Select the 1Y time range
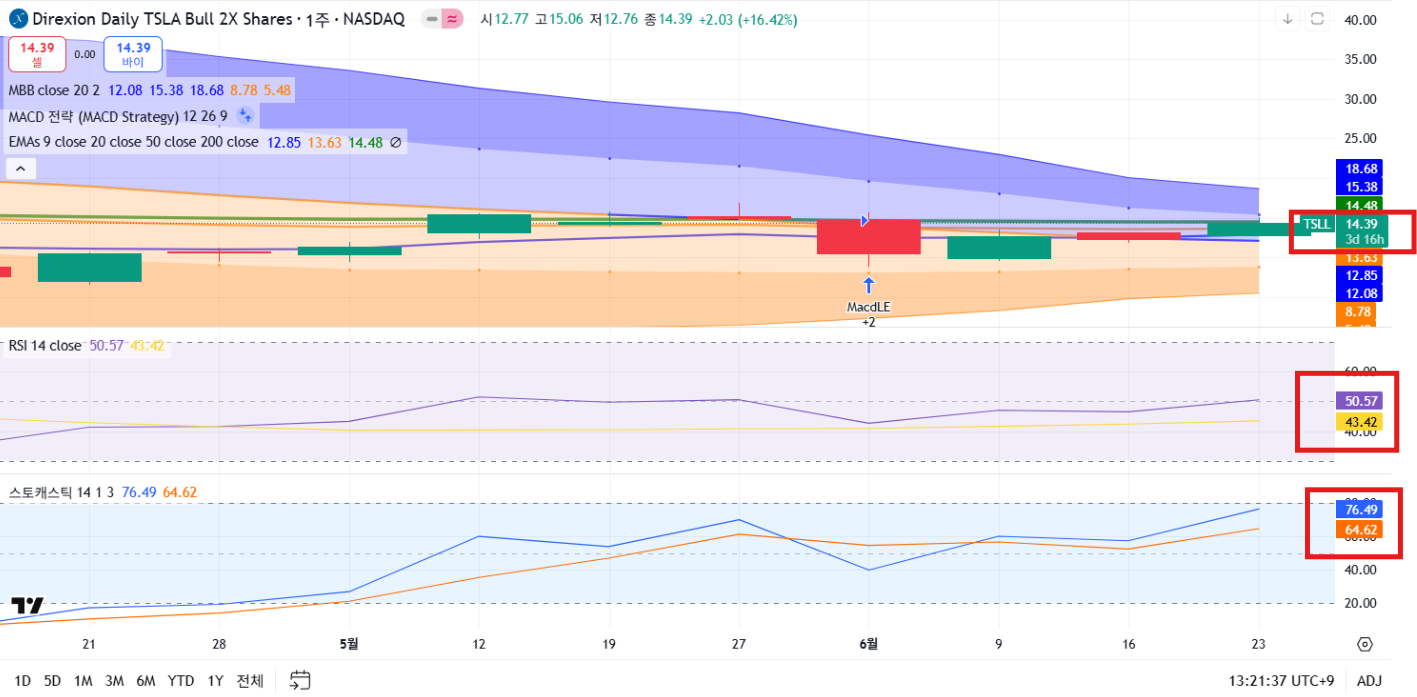 coord(215,681)
